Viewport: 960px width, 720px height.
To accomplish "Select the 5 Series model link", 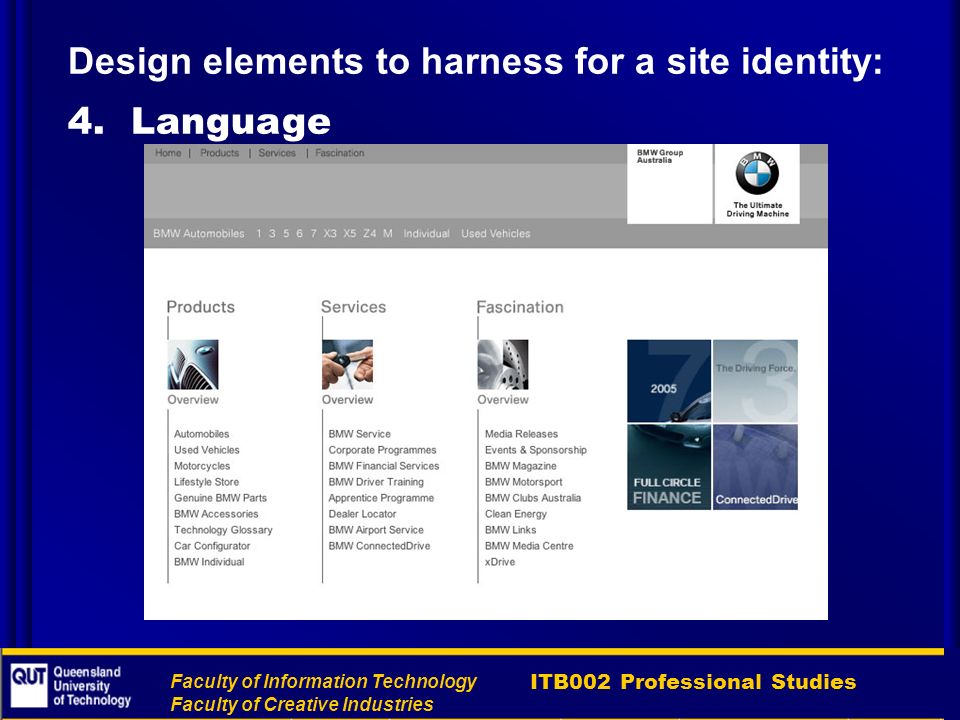I will pos(286,234).
